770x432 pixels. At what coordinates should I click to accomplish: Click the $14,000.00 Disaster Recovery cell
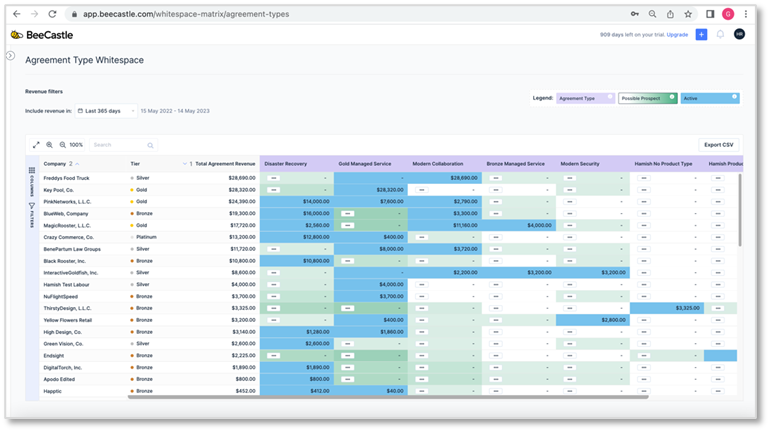[x=297, y=202]
